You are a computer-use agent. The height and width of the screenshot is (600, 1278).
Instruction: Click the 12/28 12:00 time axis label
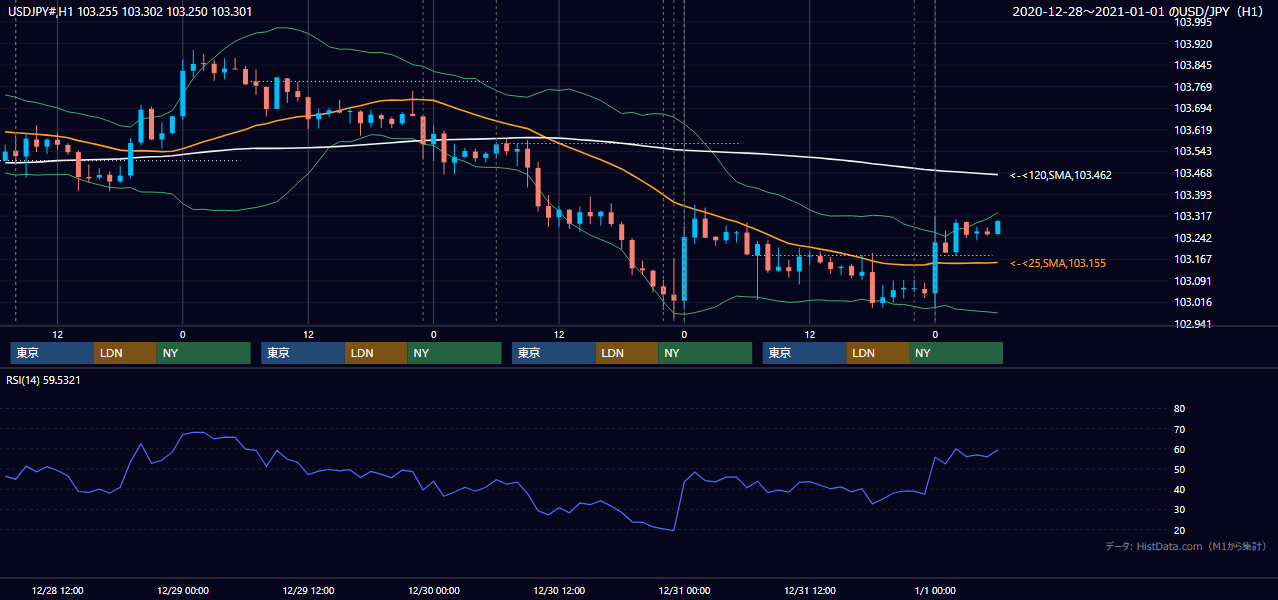coord(57,590)
